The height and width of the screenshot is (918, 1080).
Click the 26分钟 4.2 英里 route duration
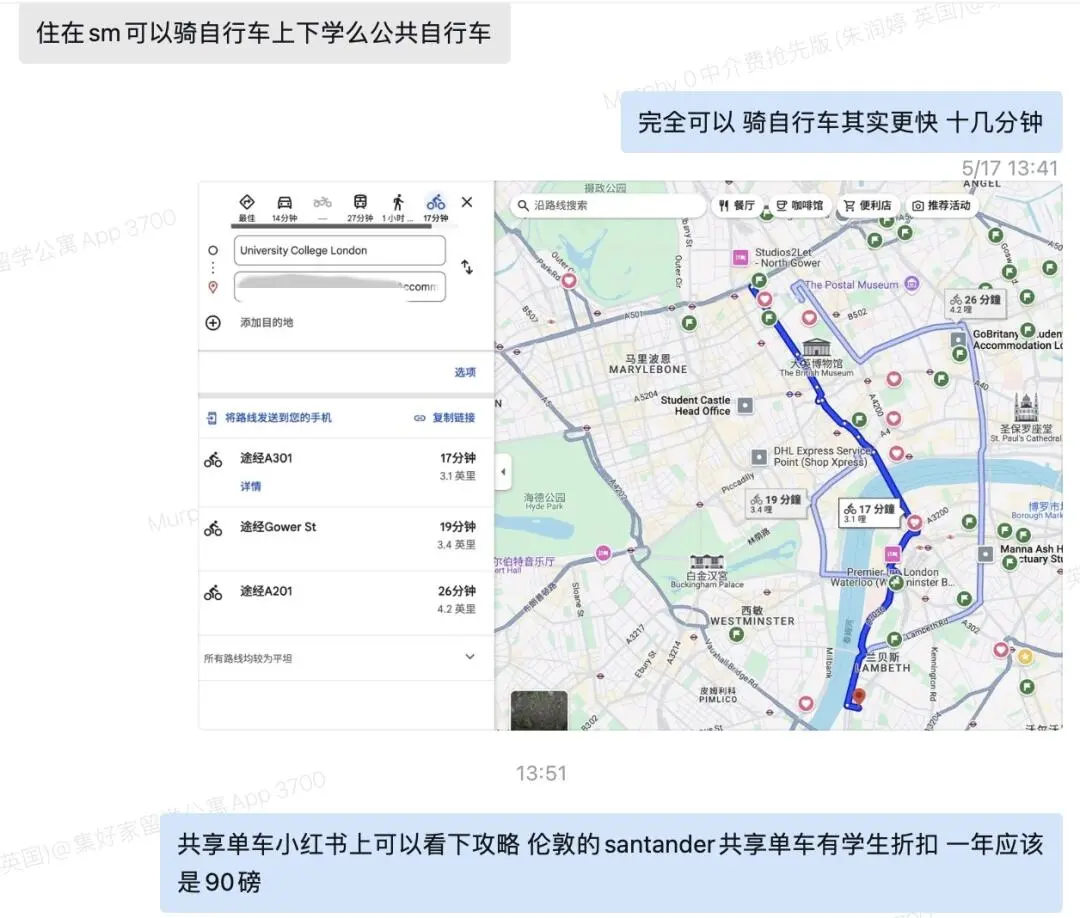(456, 599)
